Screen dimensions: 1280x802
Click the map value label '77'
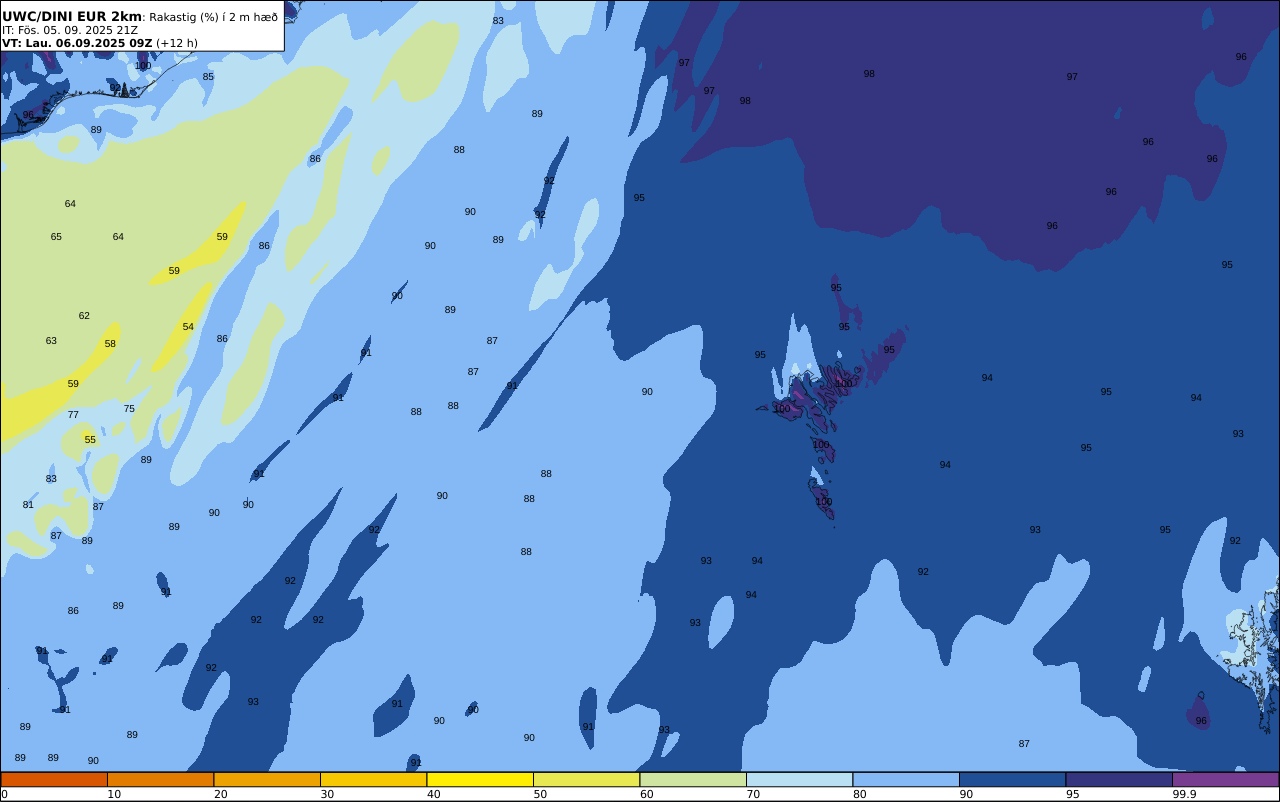click(73, 415)
